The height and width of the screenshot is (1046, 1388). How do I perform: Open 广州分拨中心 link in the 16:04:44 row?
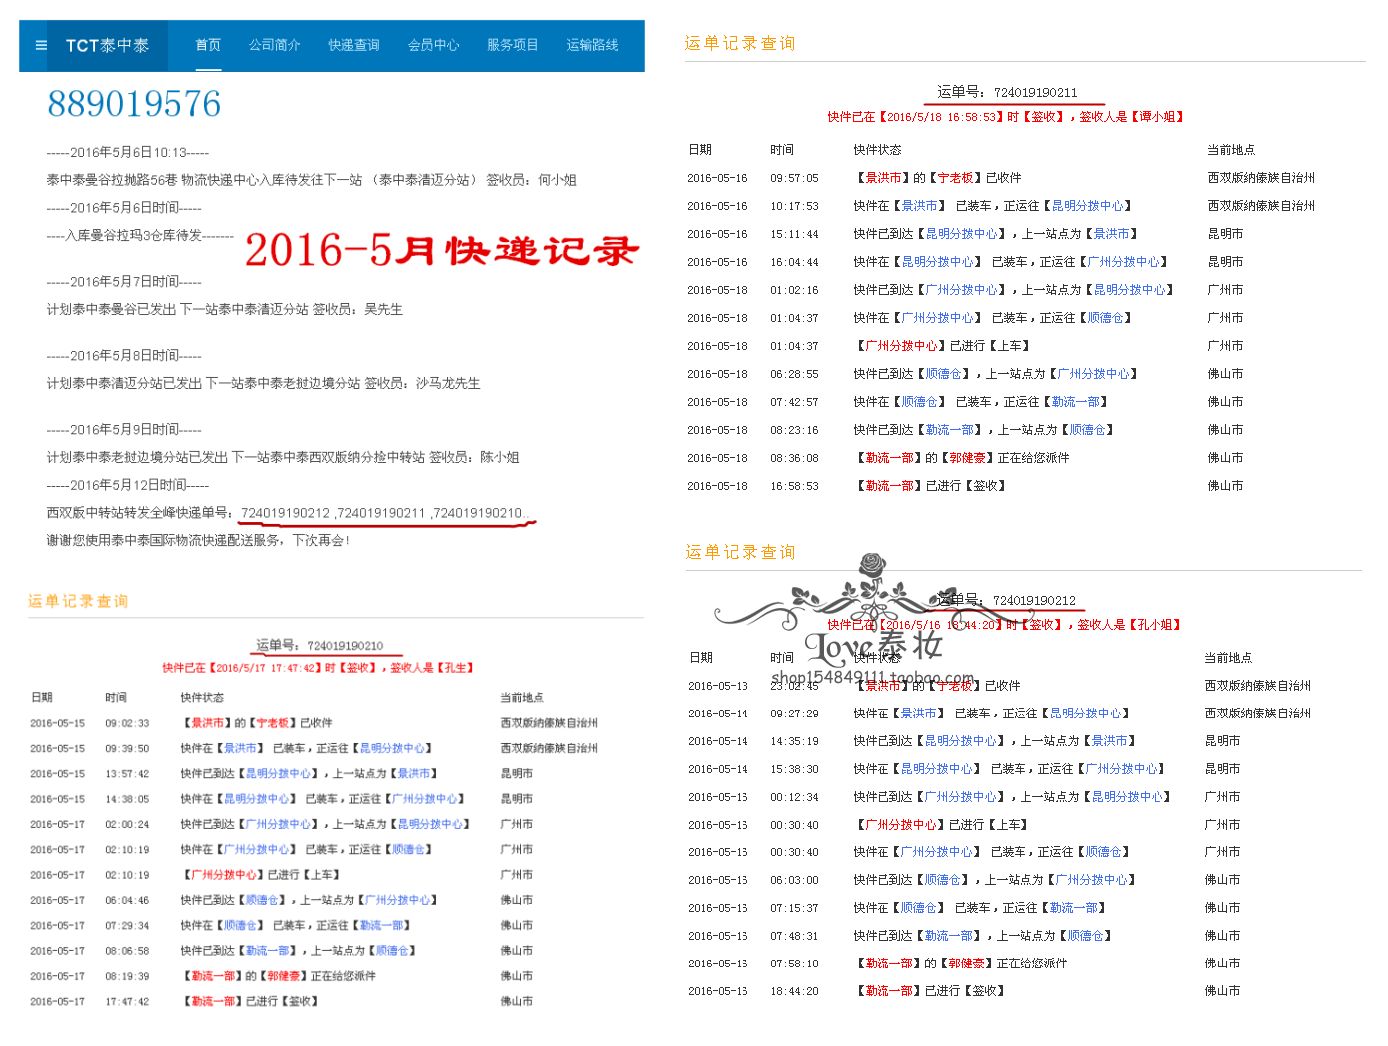click(1124, 262)
